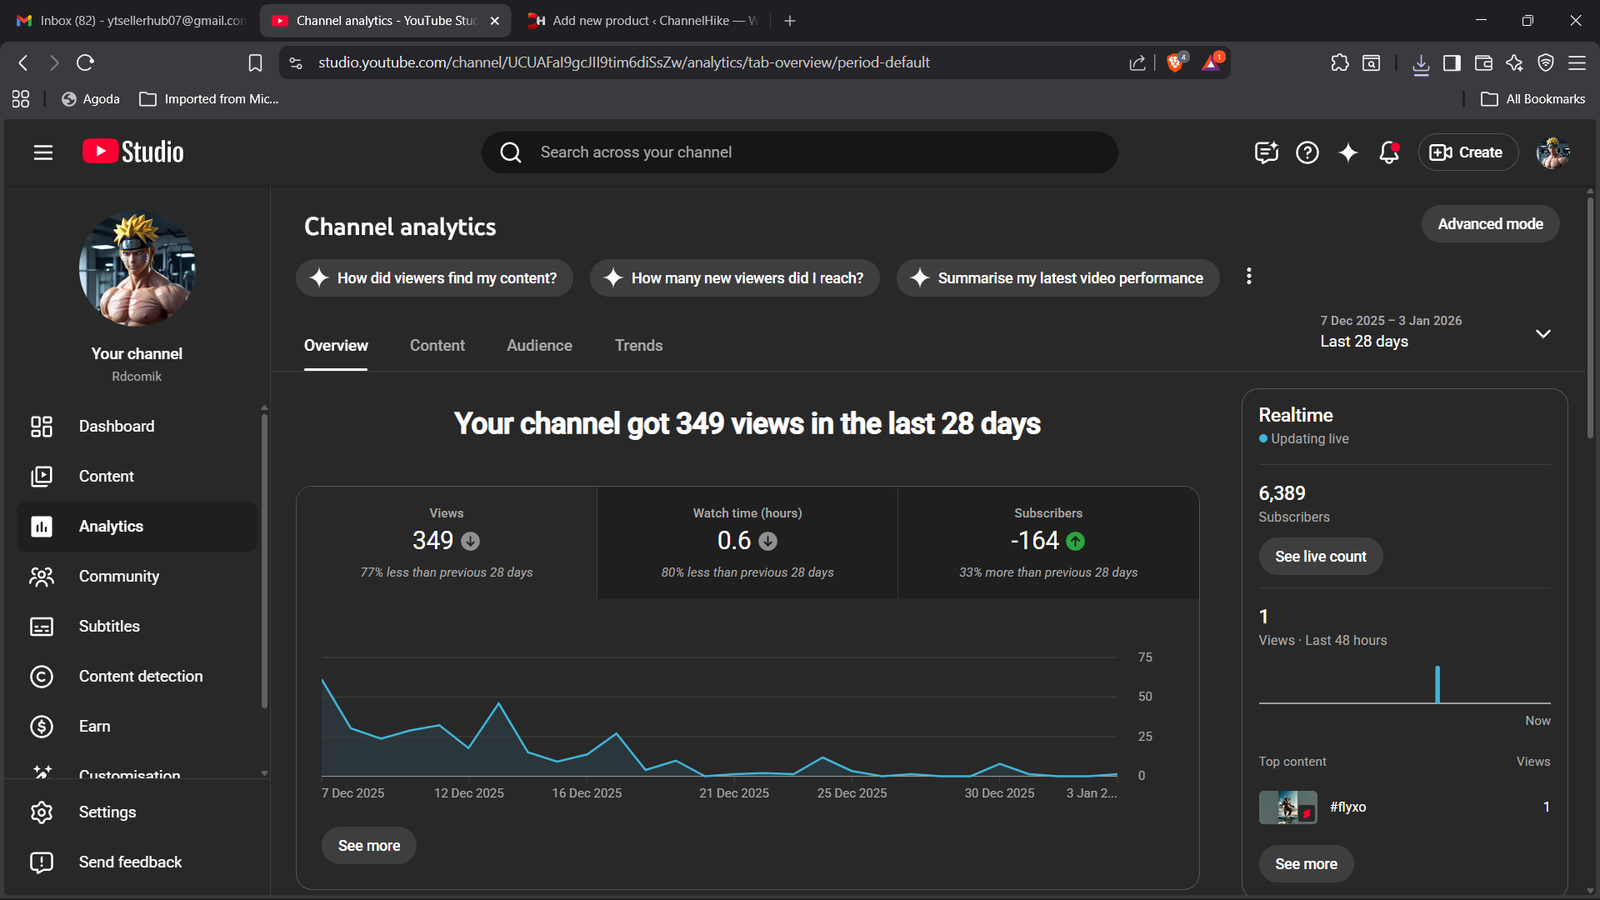This screenshot has height=900, width=1600.
Task: Open the All Bookmarks folder
Action: click(1533, 99)
